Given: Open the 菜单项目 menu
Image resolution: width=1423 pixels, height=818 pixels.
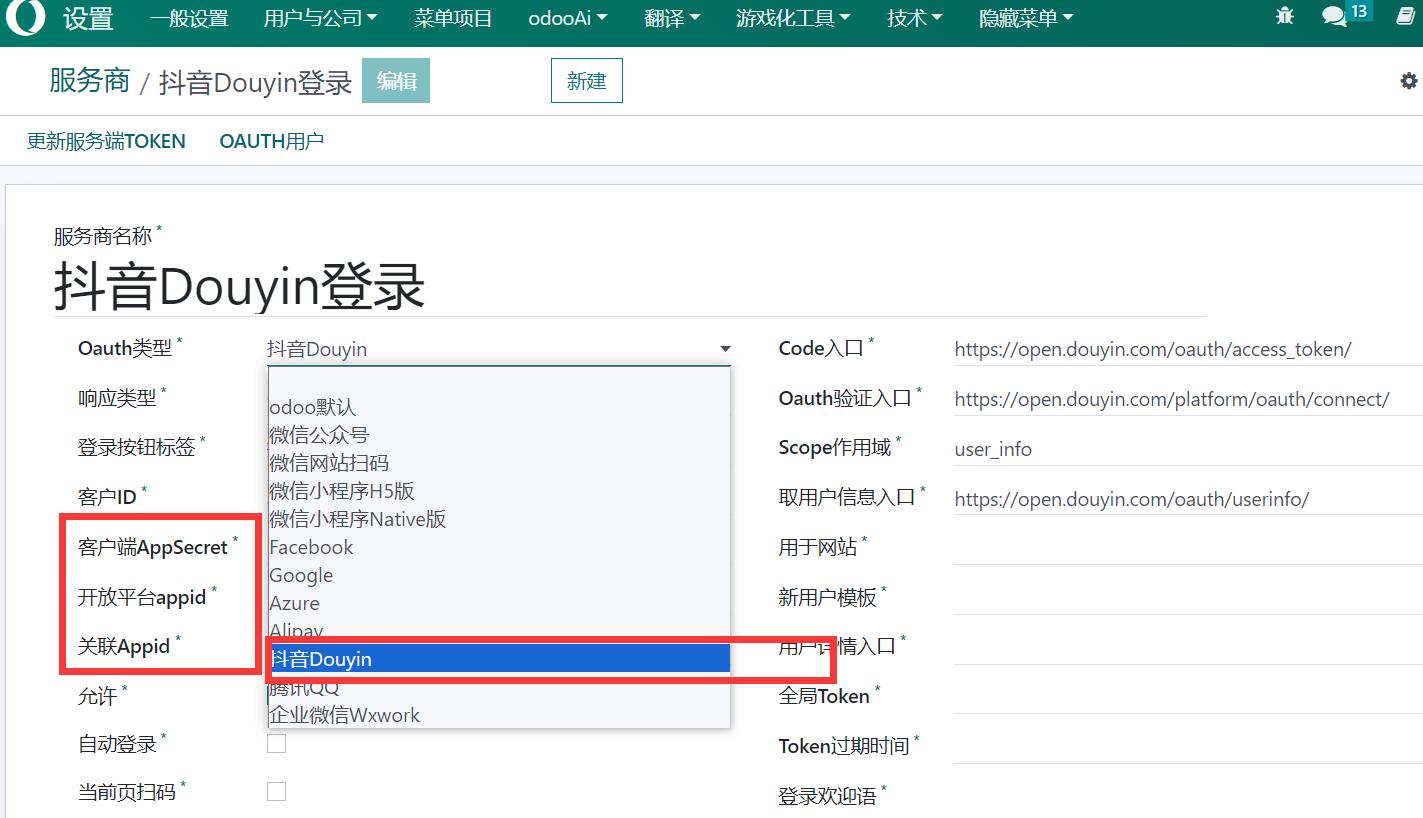Looking at the screenshot, I should coord(453,18).
